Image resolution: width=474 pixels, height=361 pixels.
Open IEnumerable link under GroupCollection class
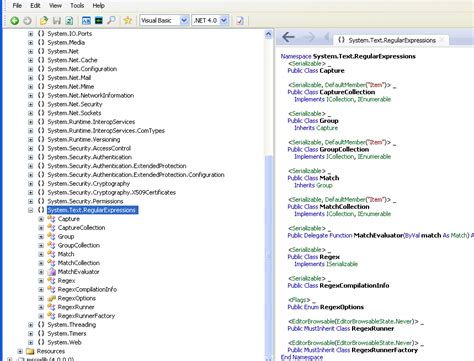[x=374, y=157]
